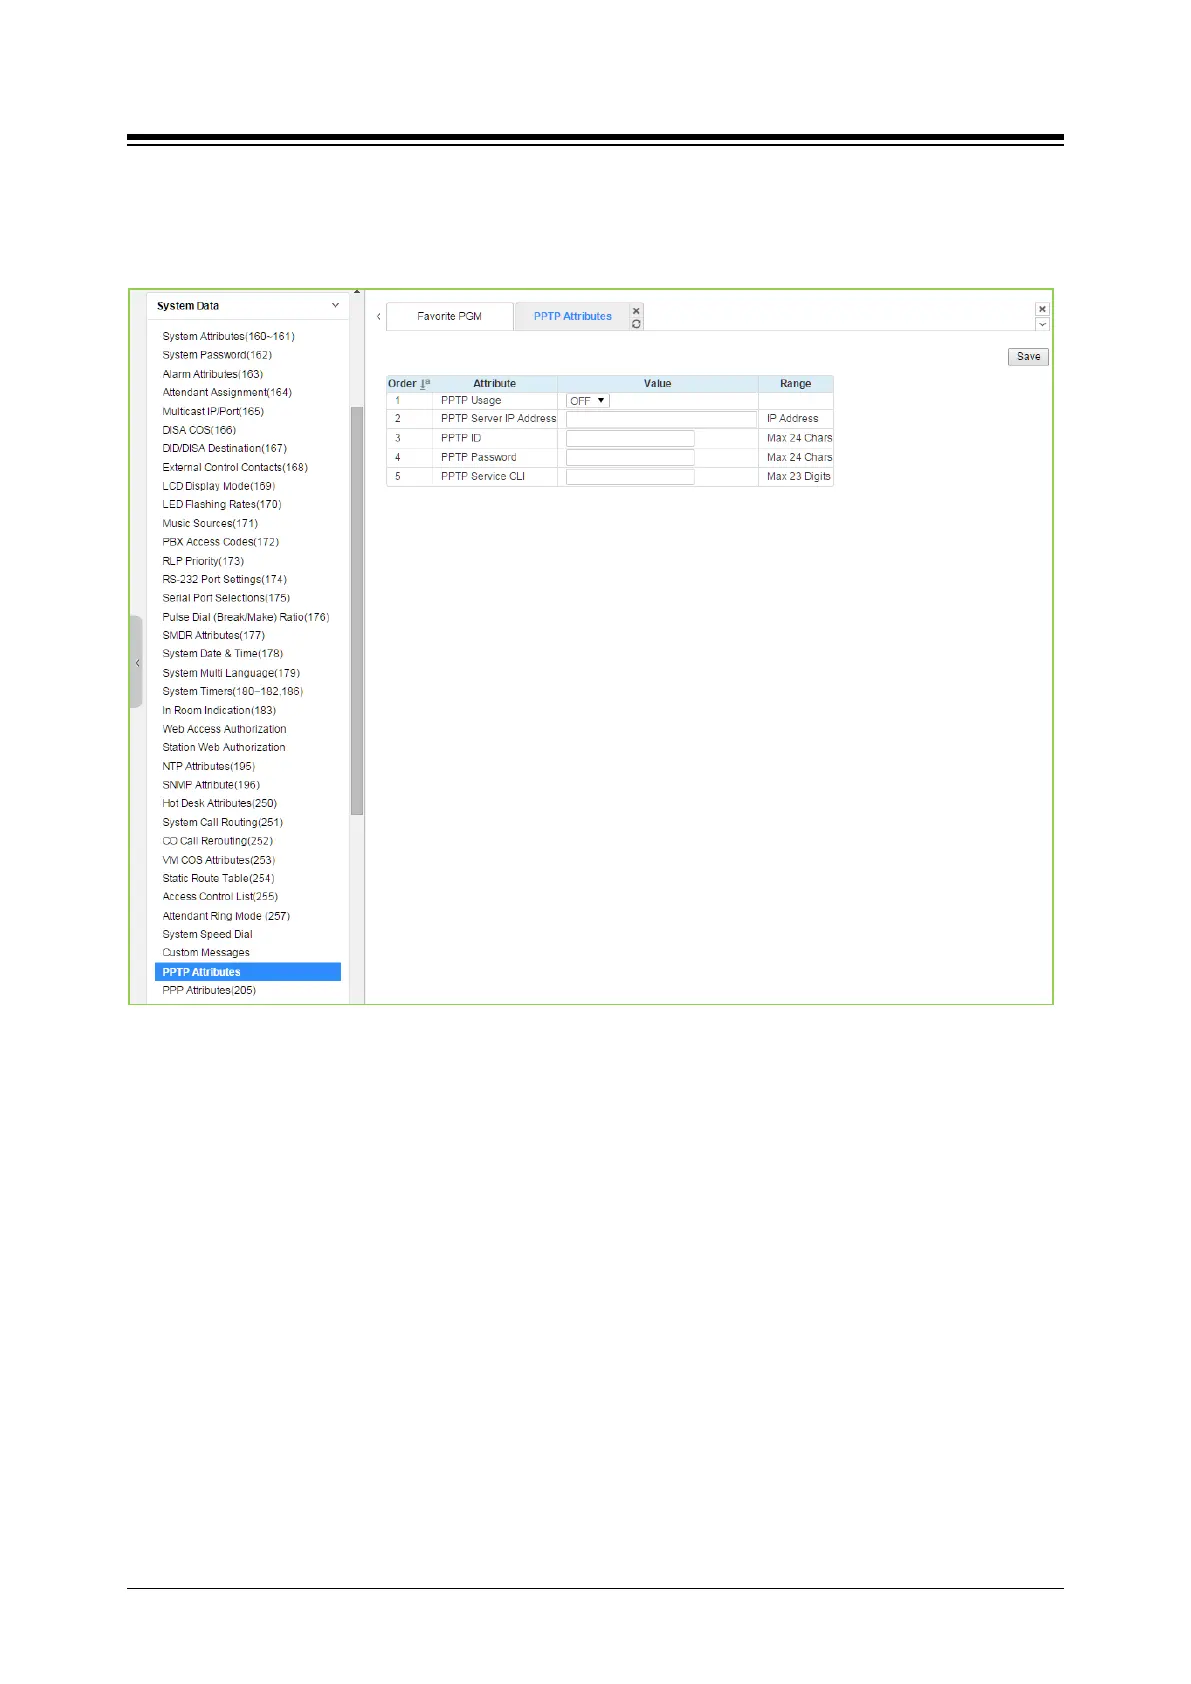Select the PPTP Attributes tab
This screenshot has height=1684, width=1191.
[x=572, y=316]
